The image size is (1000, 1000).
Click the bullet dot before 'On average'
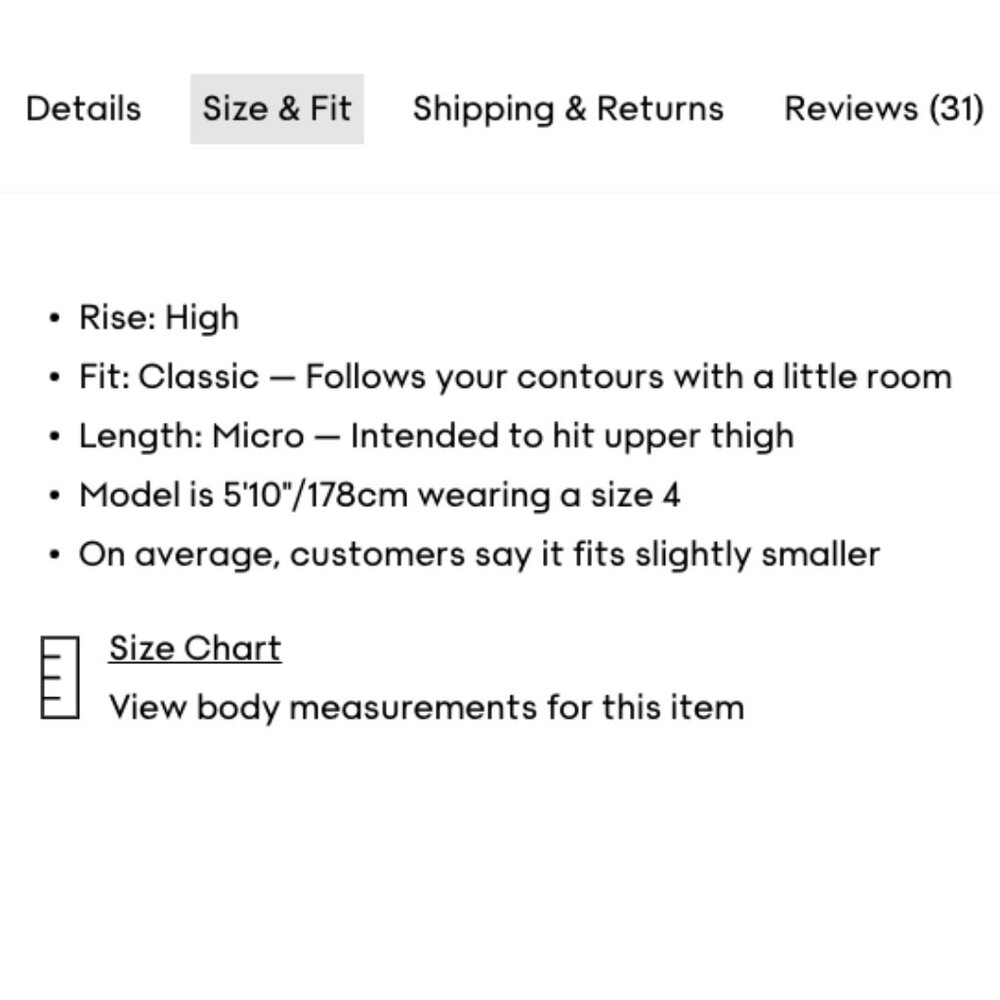55,555
